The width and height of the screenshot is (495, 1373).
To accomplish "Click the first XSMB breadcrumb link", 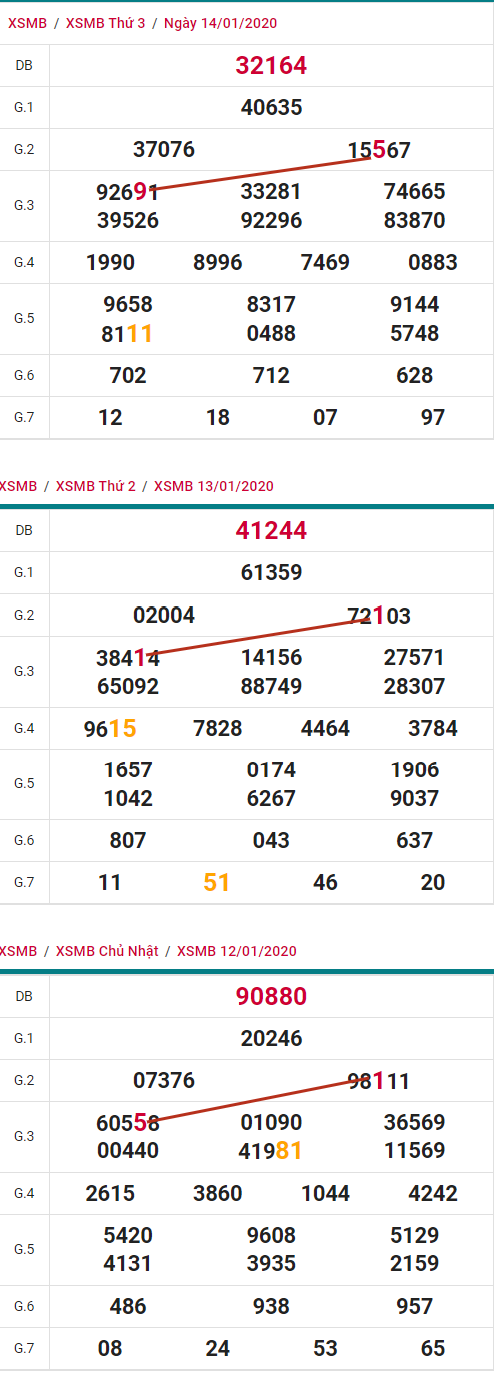I will [23, 23].
